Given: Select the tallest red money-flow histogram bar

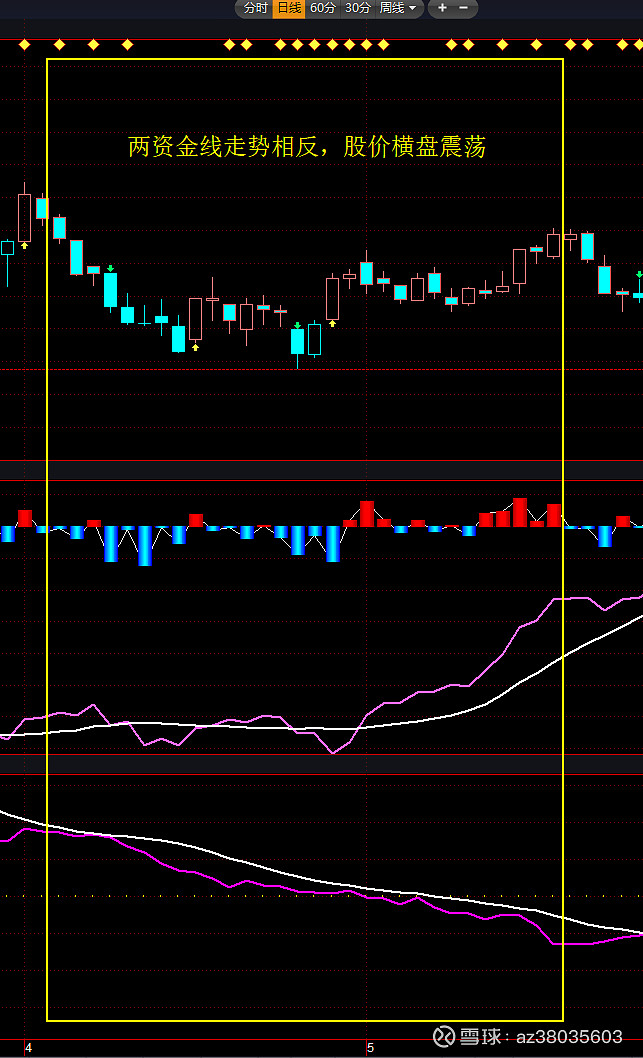Looking at the screenshot, I should click(x=520, y=513).
